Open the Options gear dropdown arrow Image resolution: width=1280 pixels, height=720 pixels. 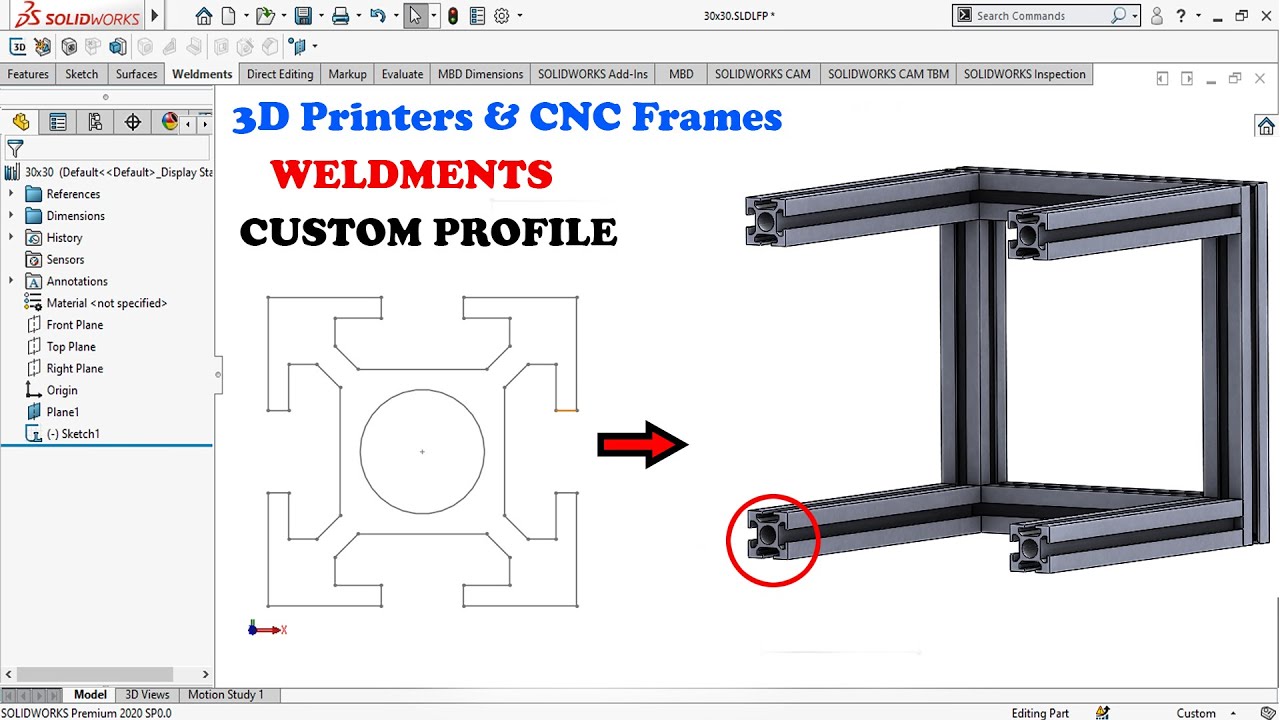pyautogui.click(x=520, y=17)
